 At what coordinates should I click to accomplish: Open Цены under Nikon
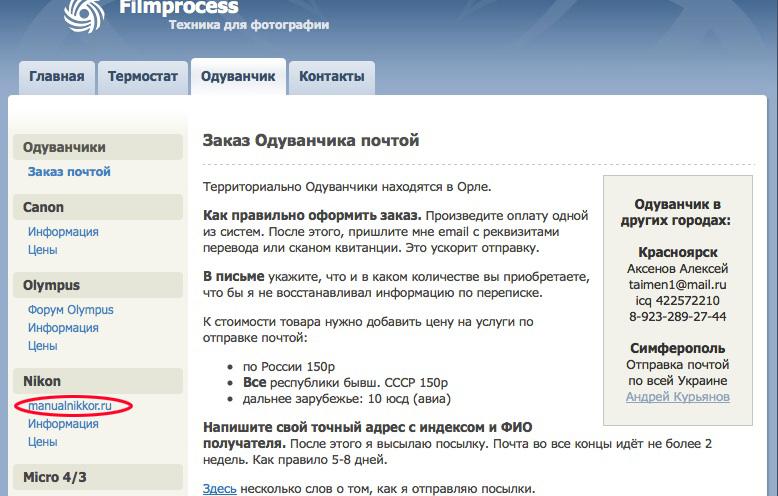pos(43,441)
